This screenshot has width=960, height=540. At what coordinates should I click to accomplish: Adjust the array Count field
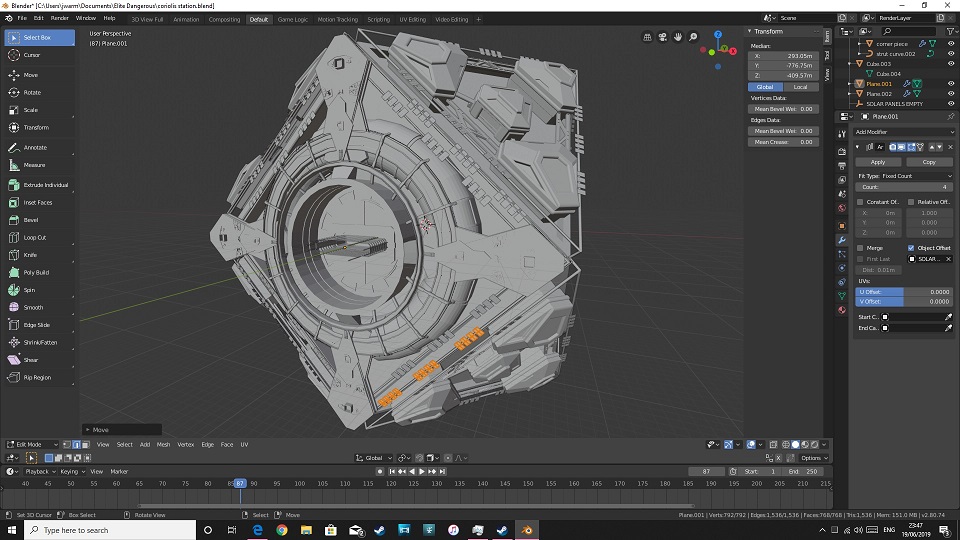(x=904, y=187)
